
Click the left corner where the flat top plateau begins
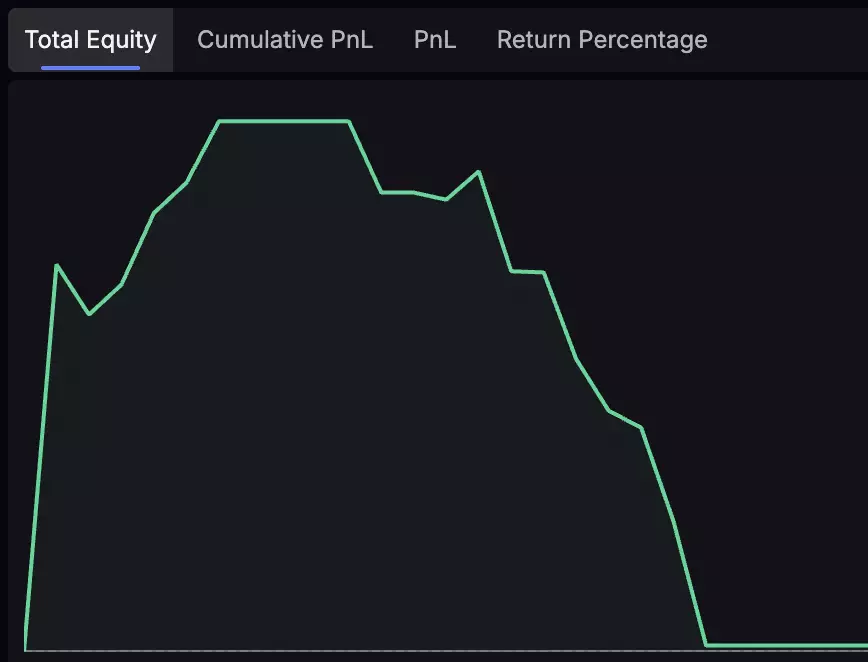pos(219,121)
